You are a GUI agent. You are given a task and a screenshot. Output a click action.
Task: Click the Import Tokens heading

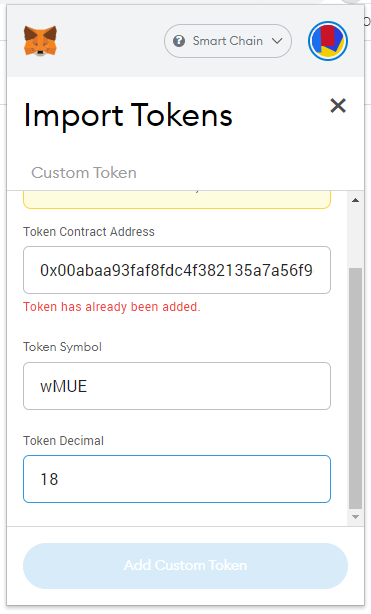(128, 116)
